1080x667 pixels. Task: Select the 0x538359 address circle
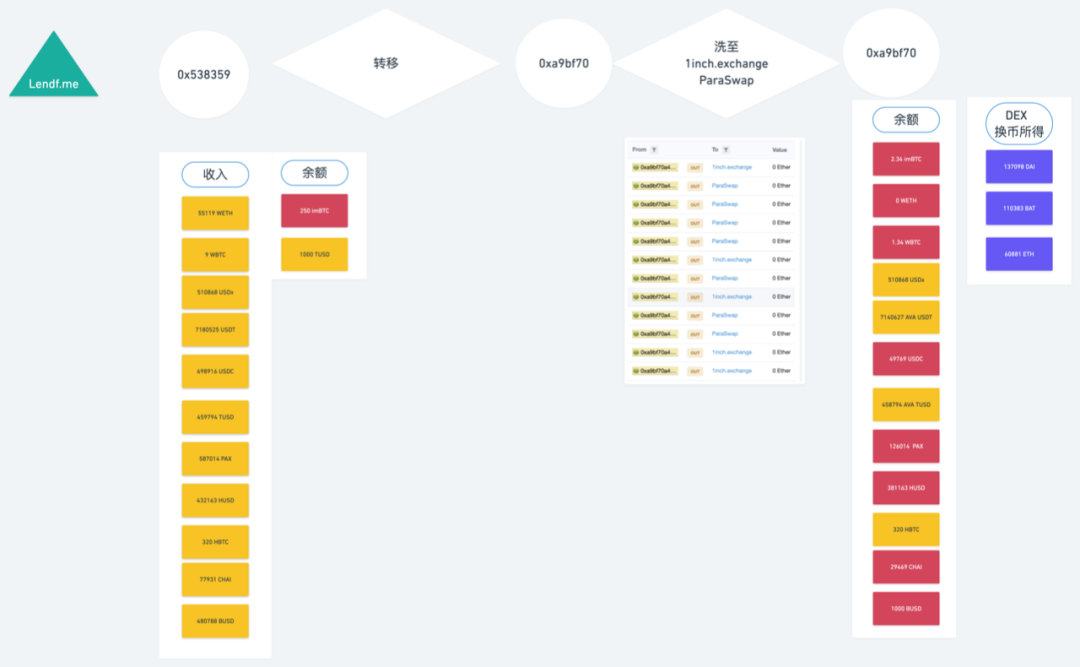(204, 74)
